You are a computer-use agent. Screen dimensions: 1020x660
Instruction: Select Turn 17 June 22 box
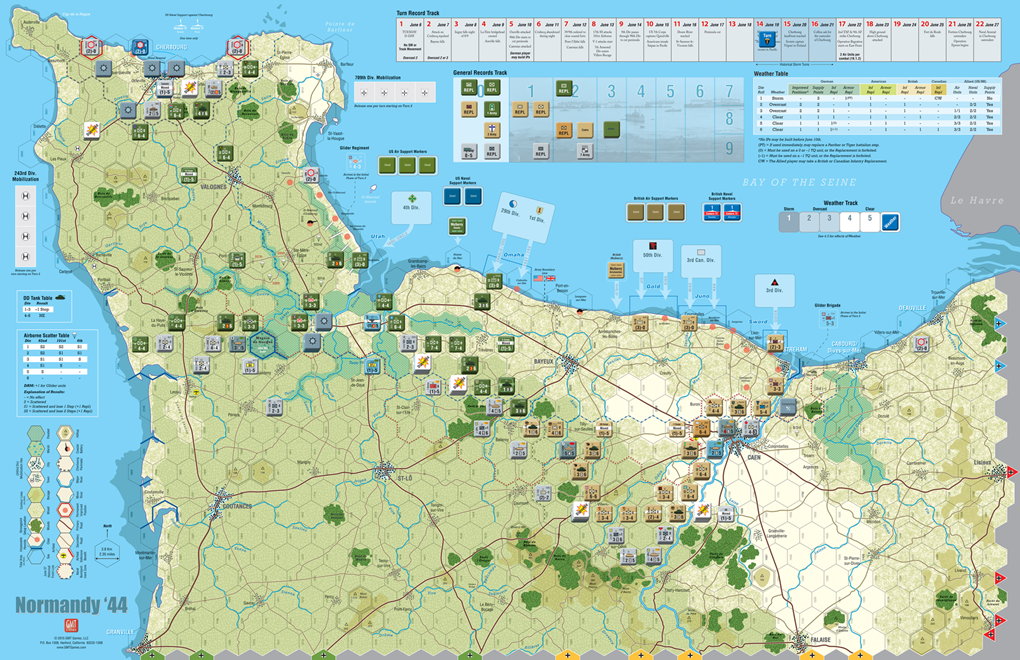pyautogui.click(x=850, y=40)
